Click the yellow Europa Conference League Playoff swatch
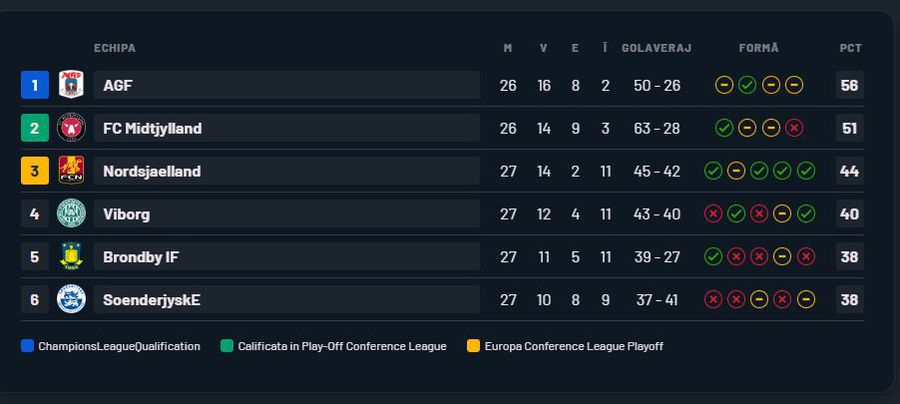The height and width of the screenshot is (404, 900). (x=473, y=346)
